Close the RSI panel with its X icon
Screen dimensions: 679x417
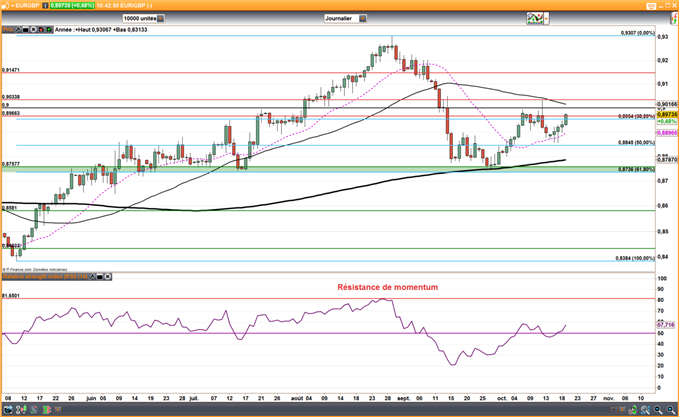coord(108,276)
